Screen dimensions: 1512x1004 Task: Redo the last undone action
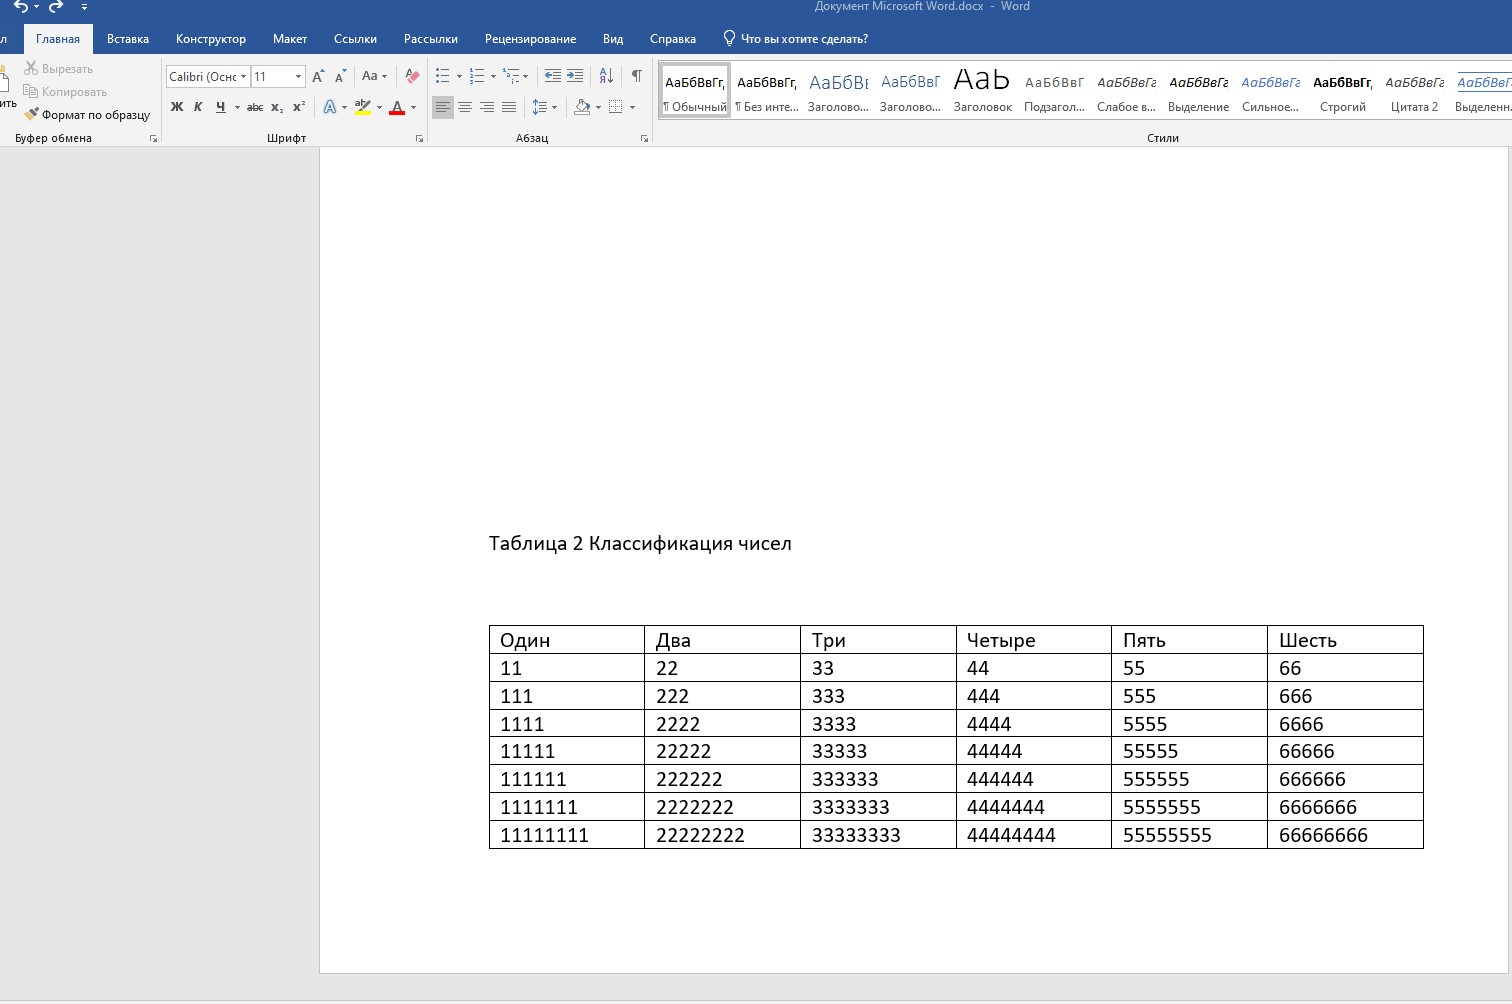pyautogui.click(x=55, y=6)
